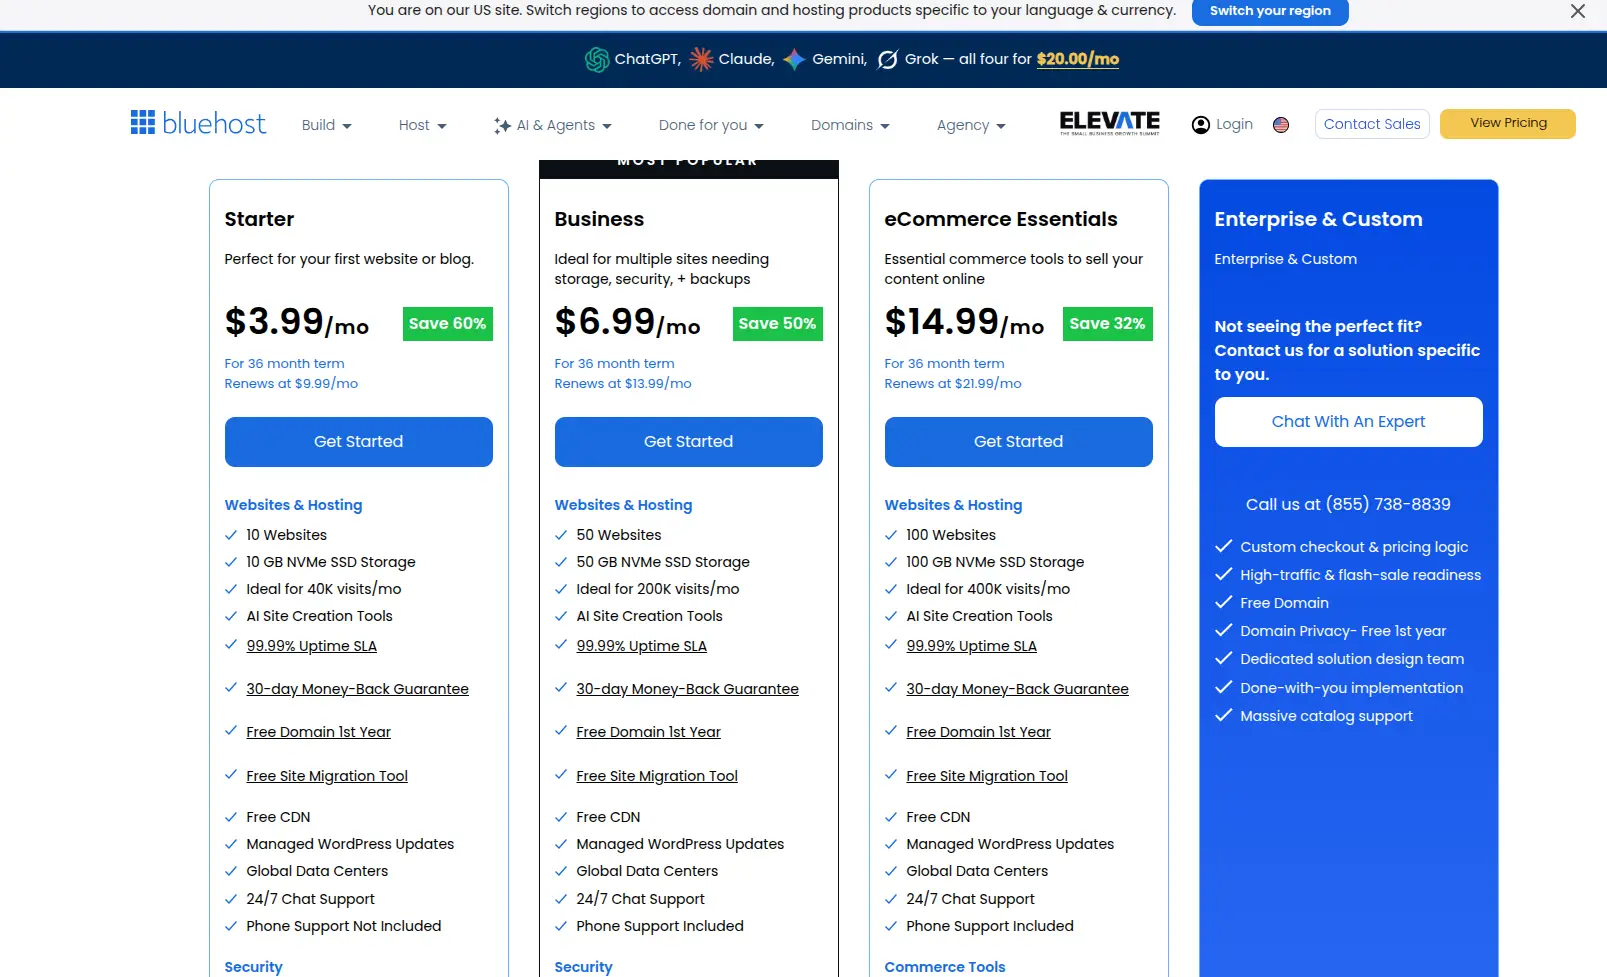Click the Save 32% badge
1607x977 pixels.
click(1108, 324)
